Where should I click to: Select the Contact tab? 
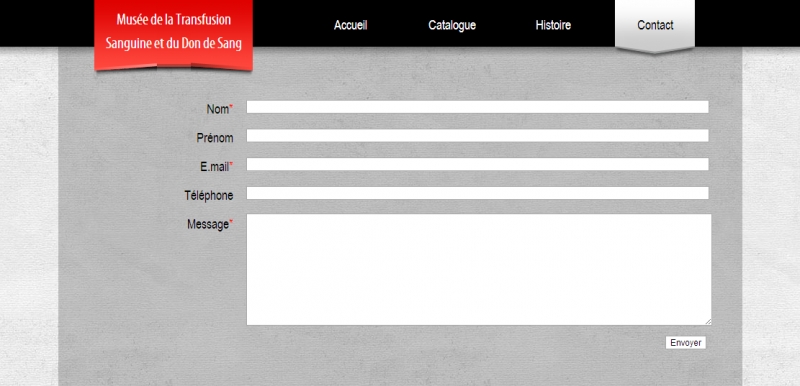(655, 25)
